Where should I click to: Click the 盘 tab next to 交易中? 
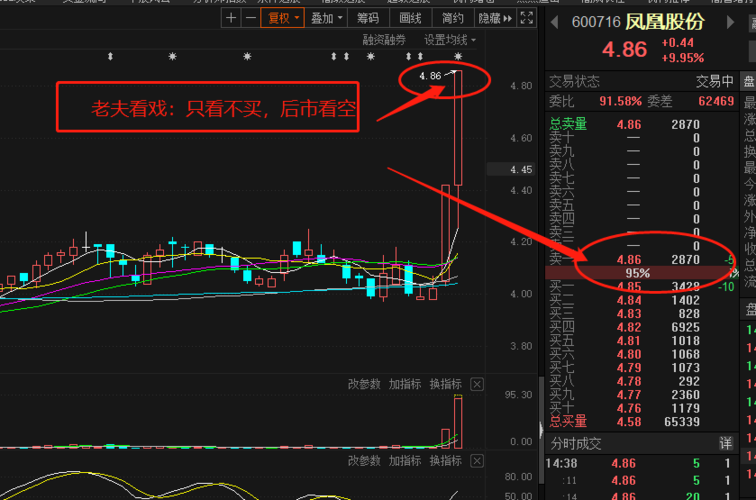(x=749, y=81)
